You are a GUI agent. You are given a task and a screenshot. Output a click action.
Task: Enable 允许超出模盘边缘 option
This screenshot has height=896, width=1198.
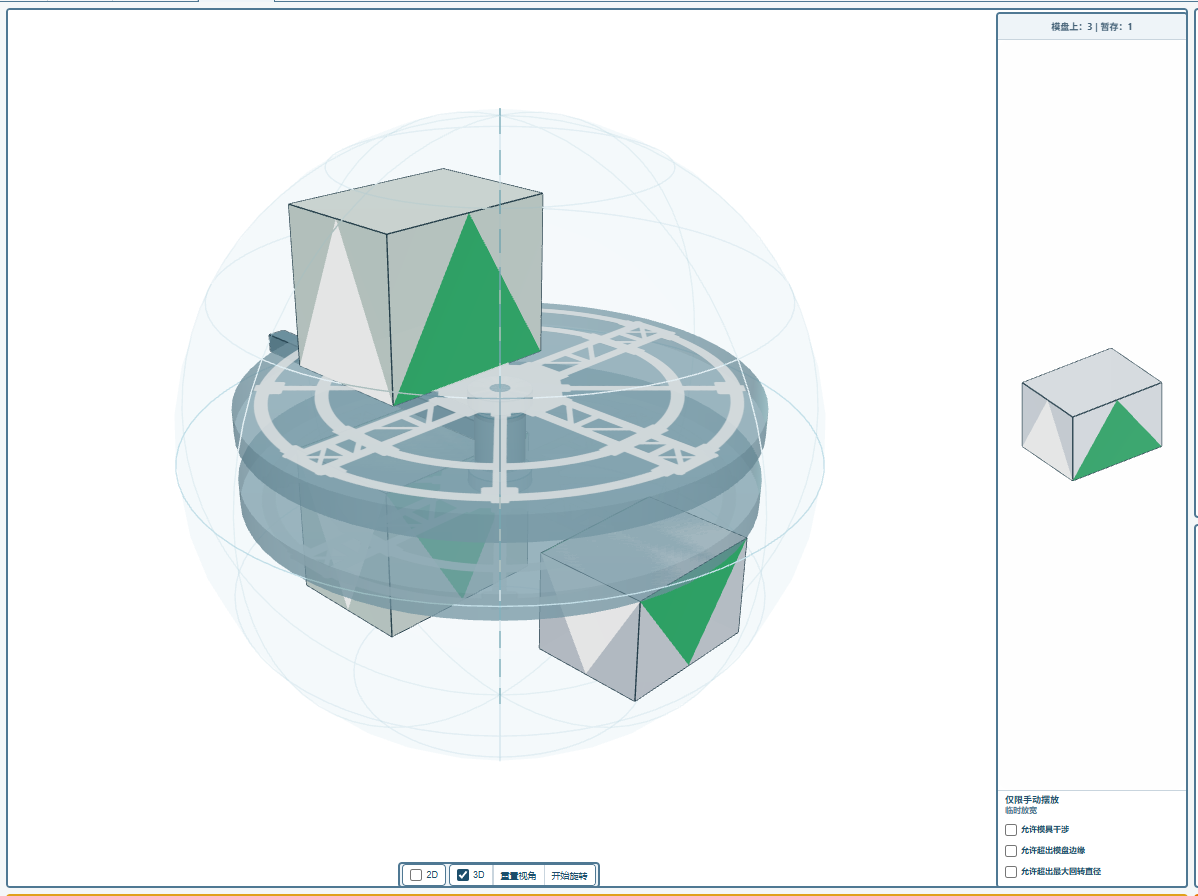(1011, 850)
